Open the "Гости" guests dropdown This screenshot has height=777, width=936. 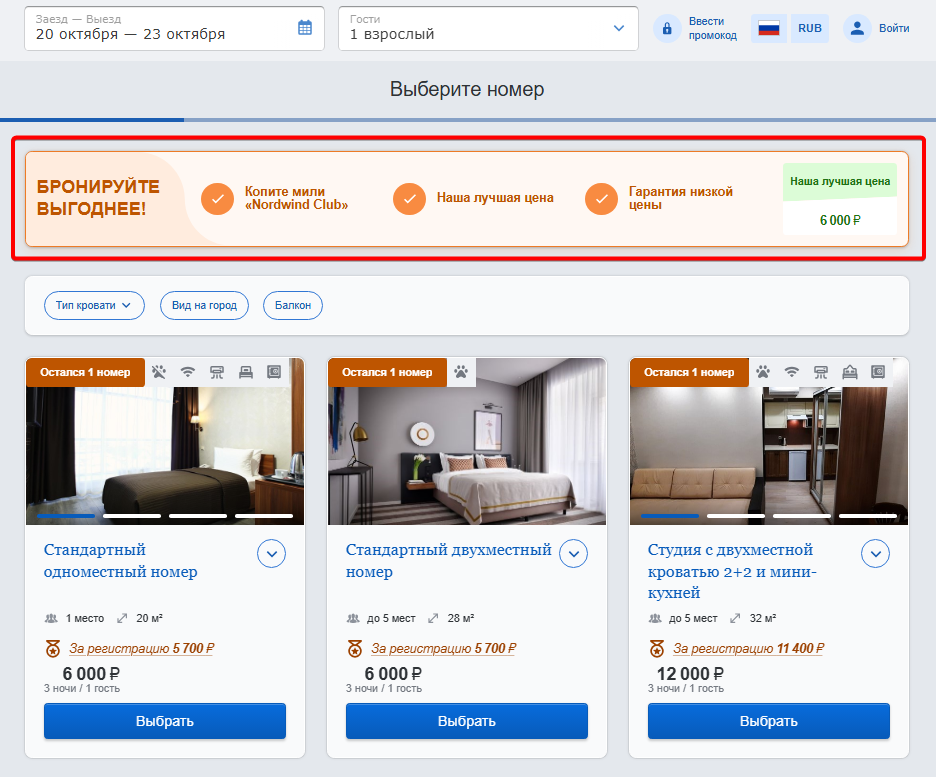tap(488, 28)
